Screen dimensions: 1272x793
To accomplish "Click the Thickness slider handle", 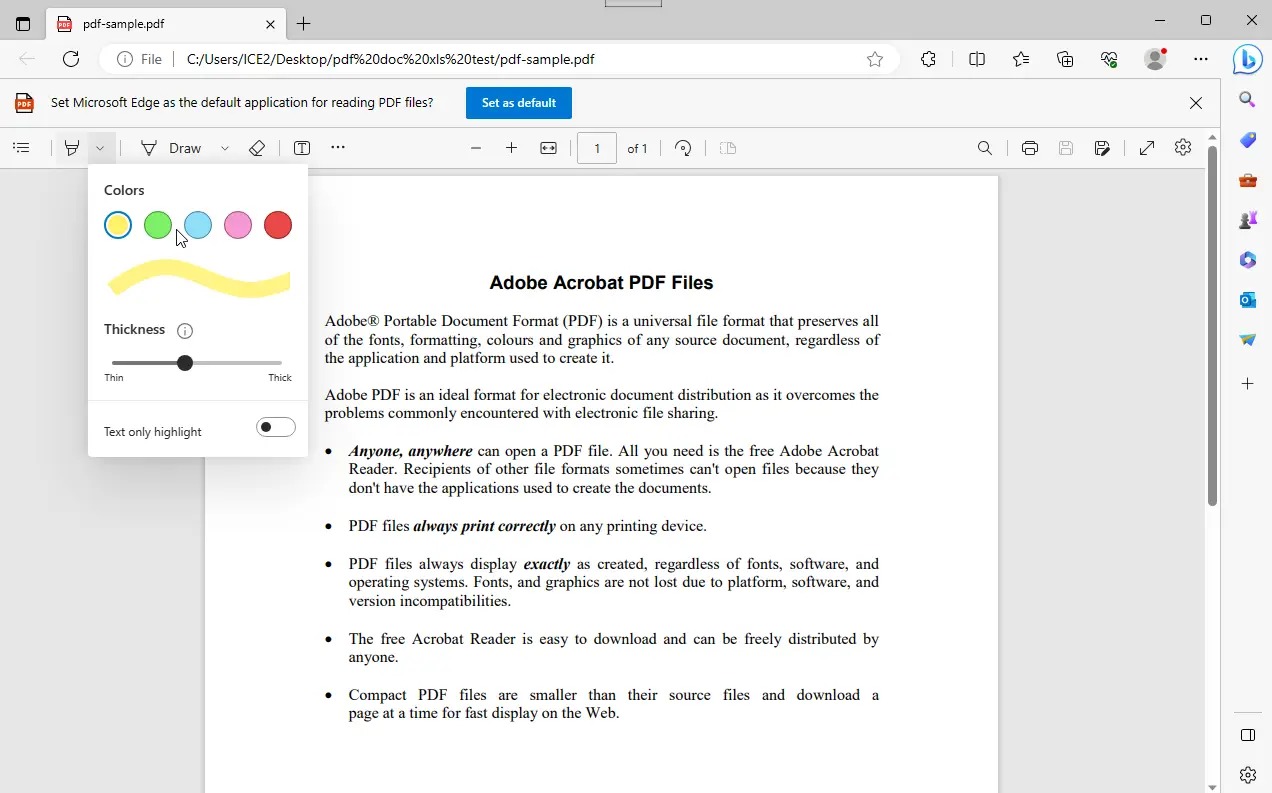I will tap(185, 363).
